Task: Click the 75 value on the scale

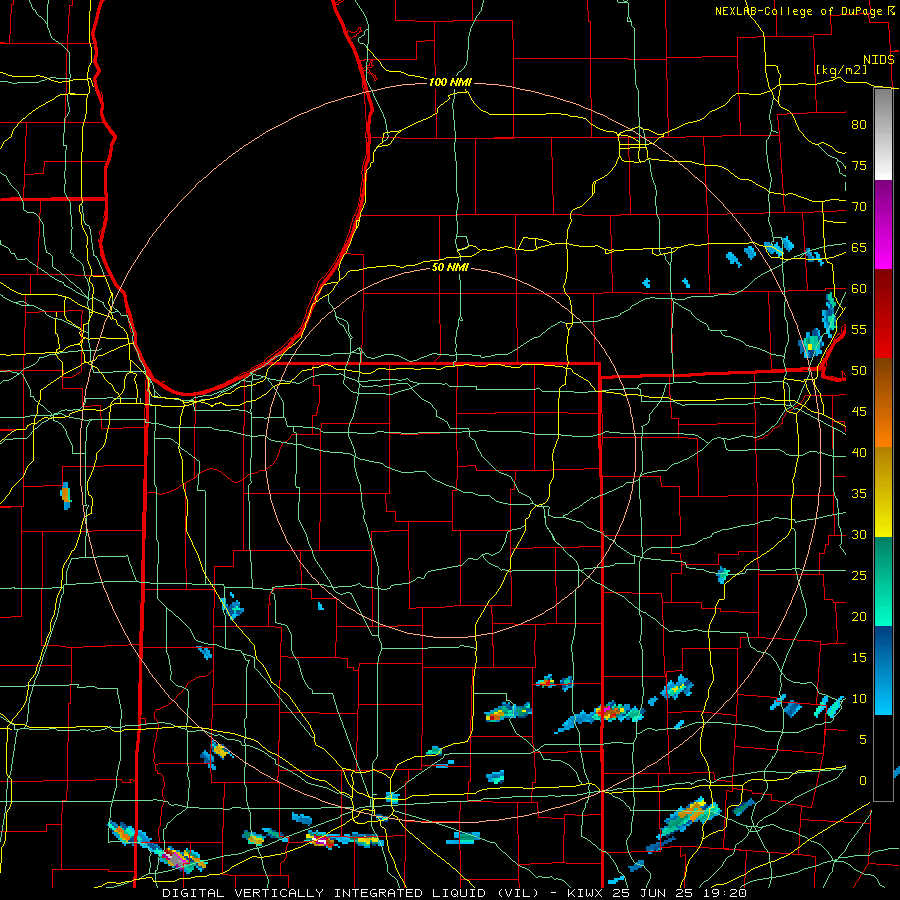Action: point(859,166)
